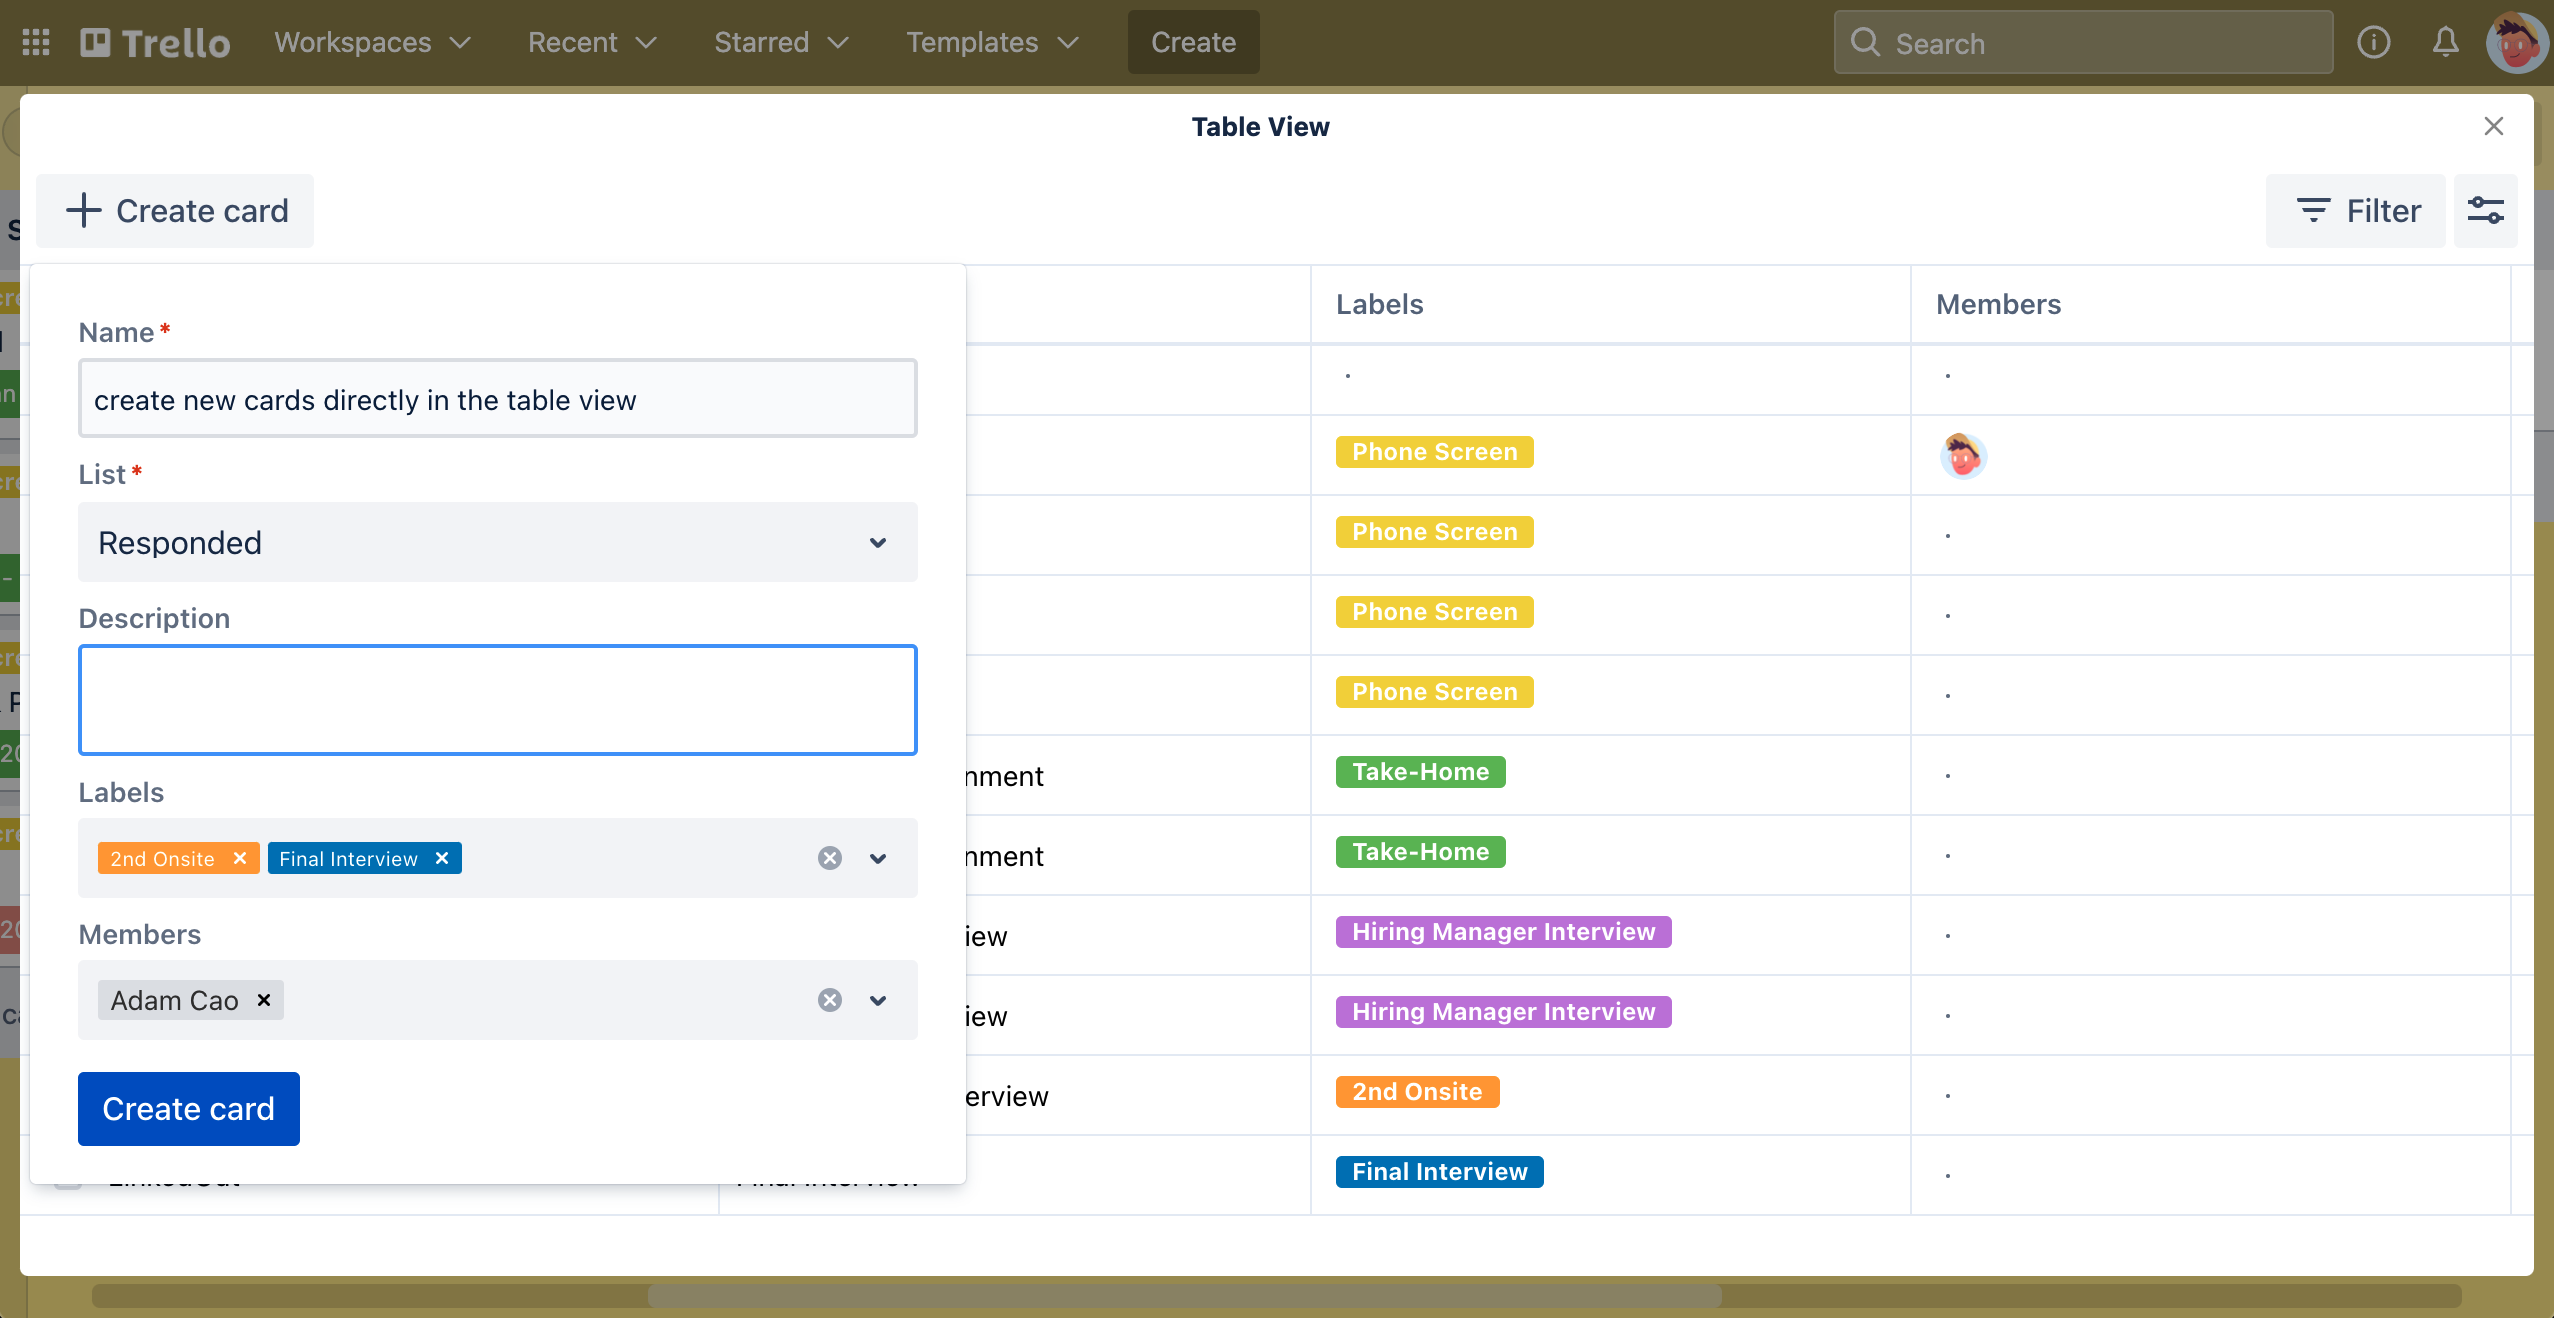Click inside the Description text field
This screenshot has height=1318, width=2554.
[497, 700]
